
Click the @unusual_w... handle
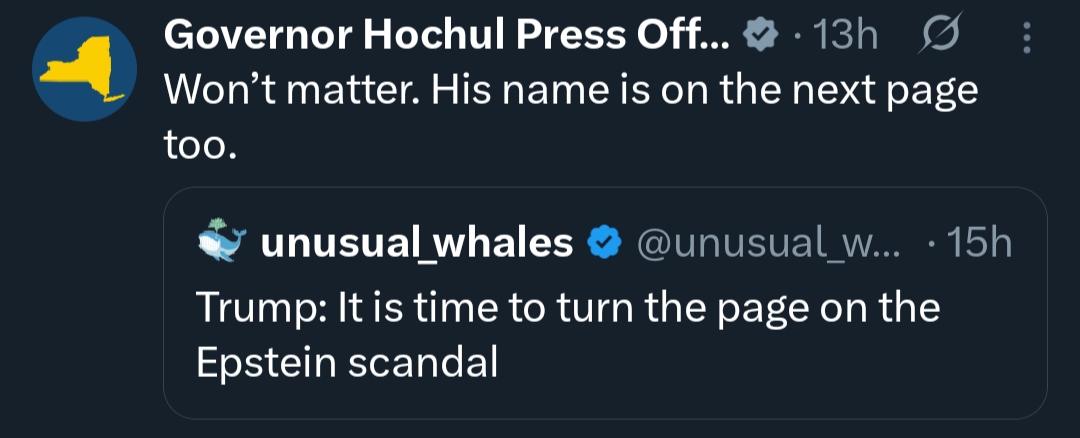click(x=767, y=243)
